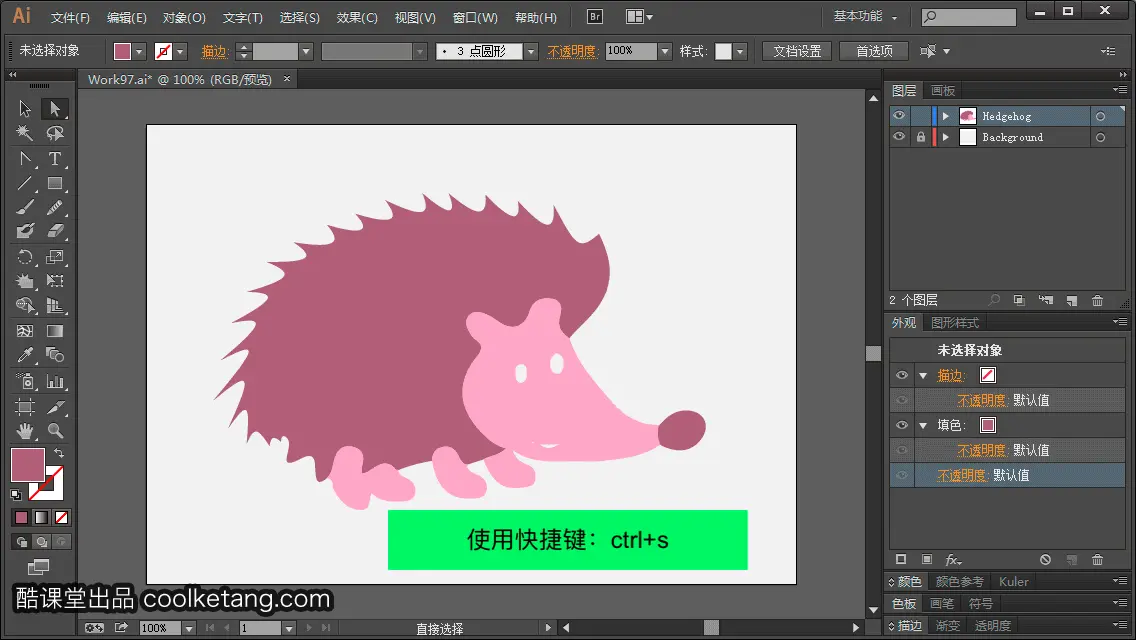
Task: Click Hedgehog layer target circle
Action: tap(1100, 116)
